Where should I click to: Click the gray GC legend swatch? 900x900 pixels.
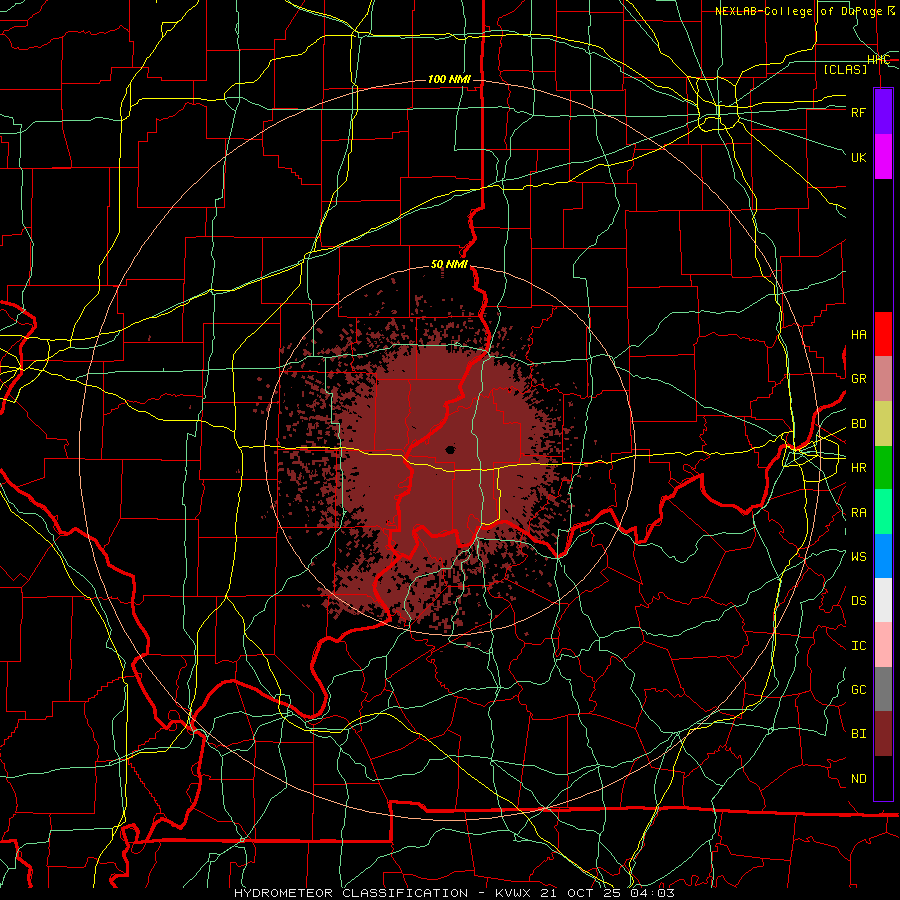883,689
